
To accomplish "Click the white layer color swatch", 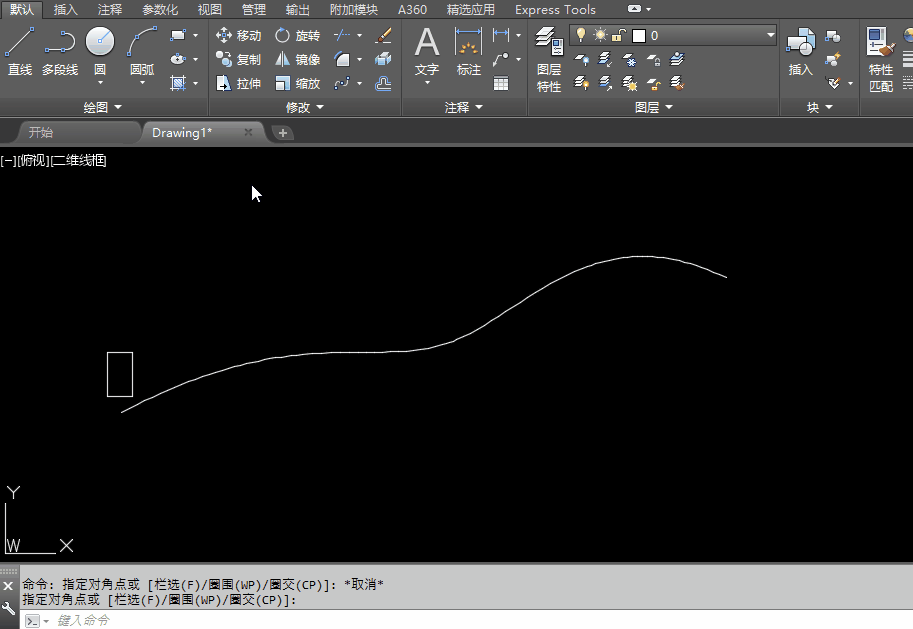I will 639,35.
